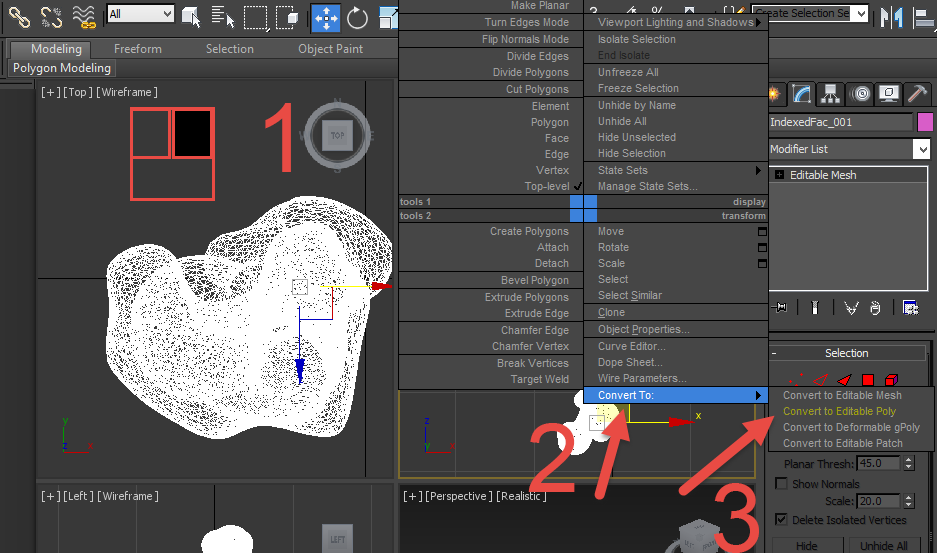Open Select by Name list icon
This screenshot has width=937, height=553.
point(223,17)
